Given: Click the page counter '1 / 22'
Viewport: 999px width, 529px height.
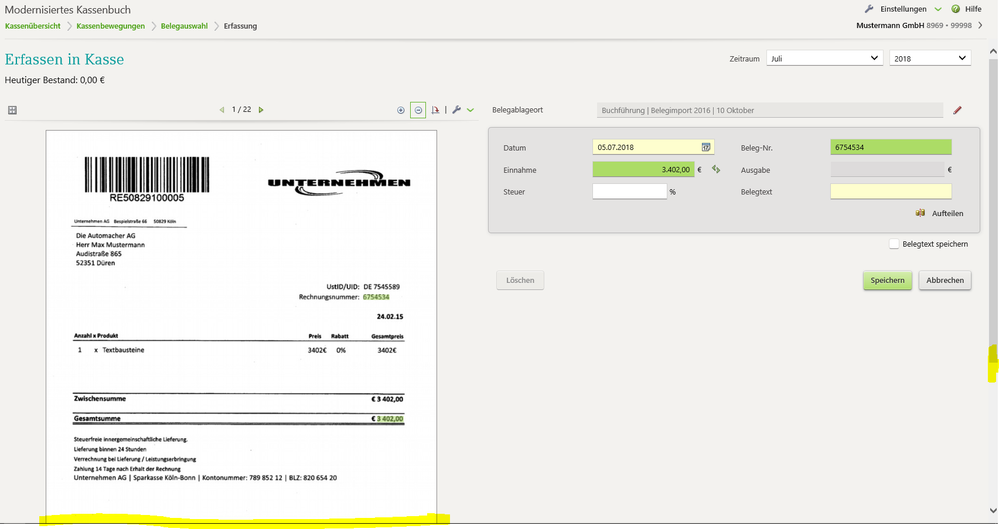Looking at the screenshot, I should [x=241, y=110].
